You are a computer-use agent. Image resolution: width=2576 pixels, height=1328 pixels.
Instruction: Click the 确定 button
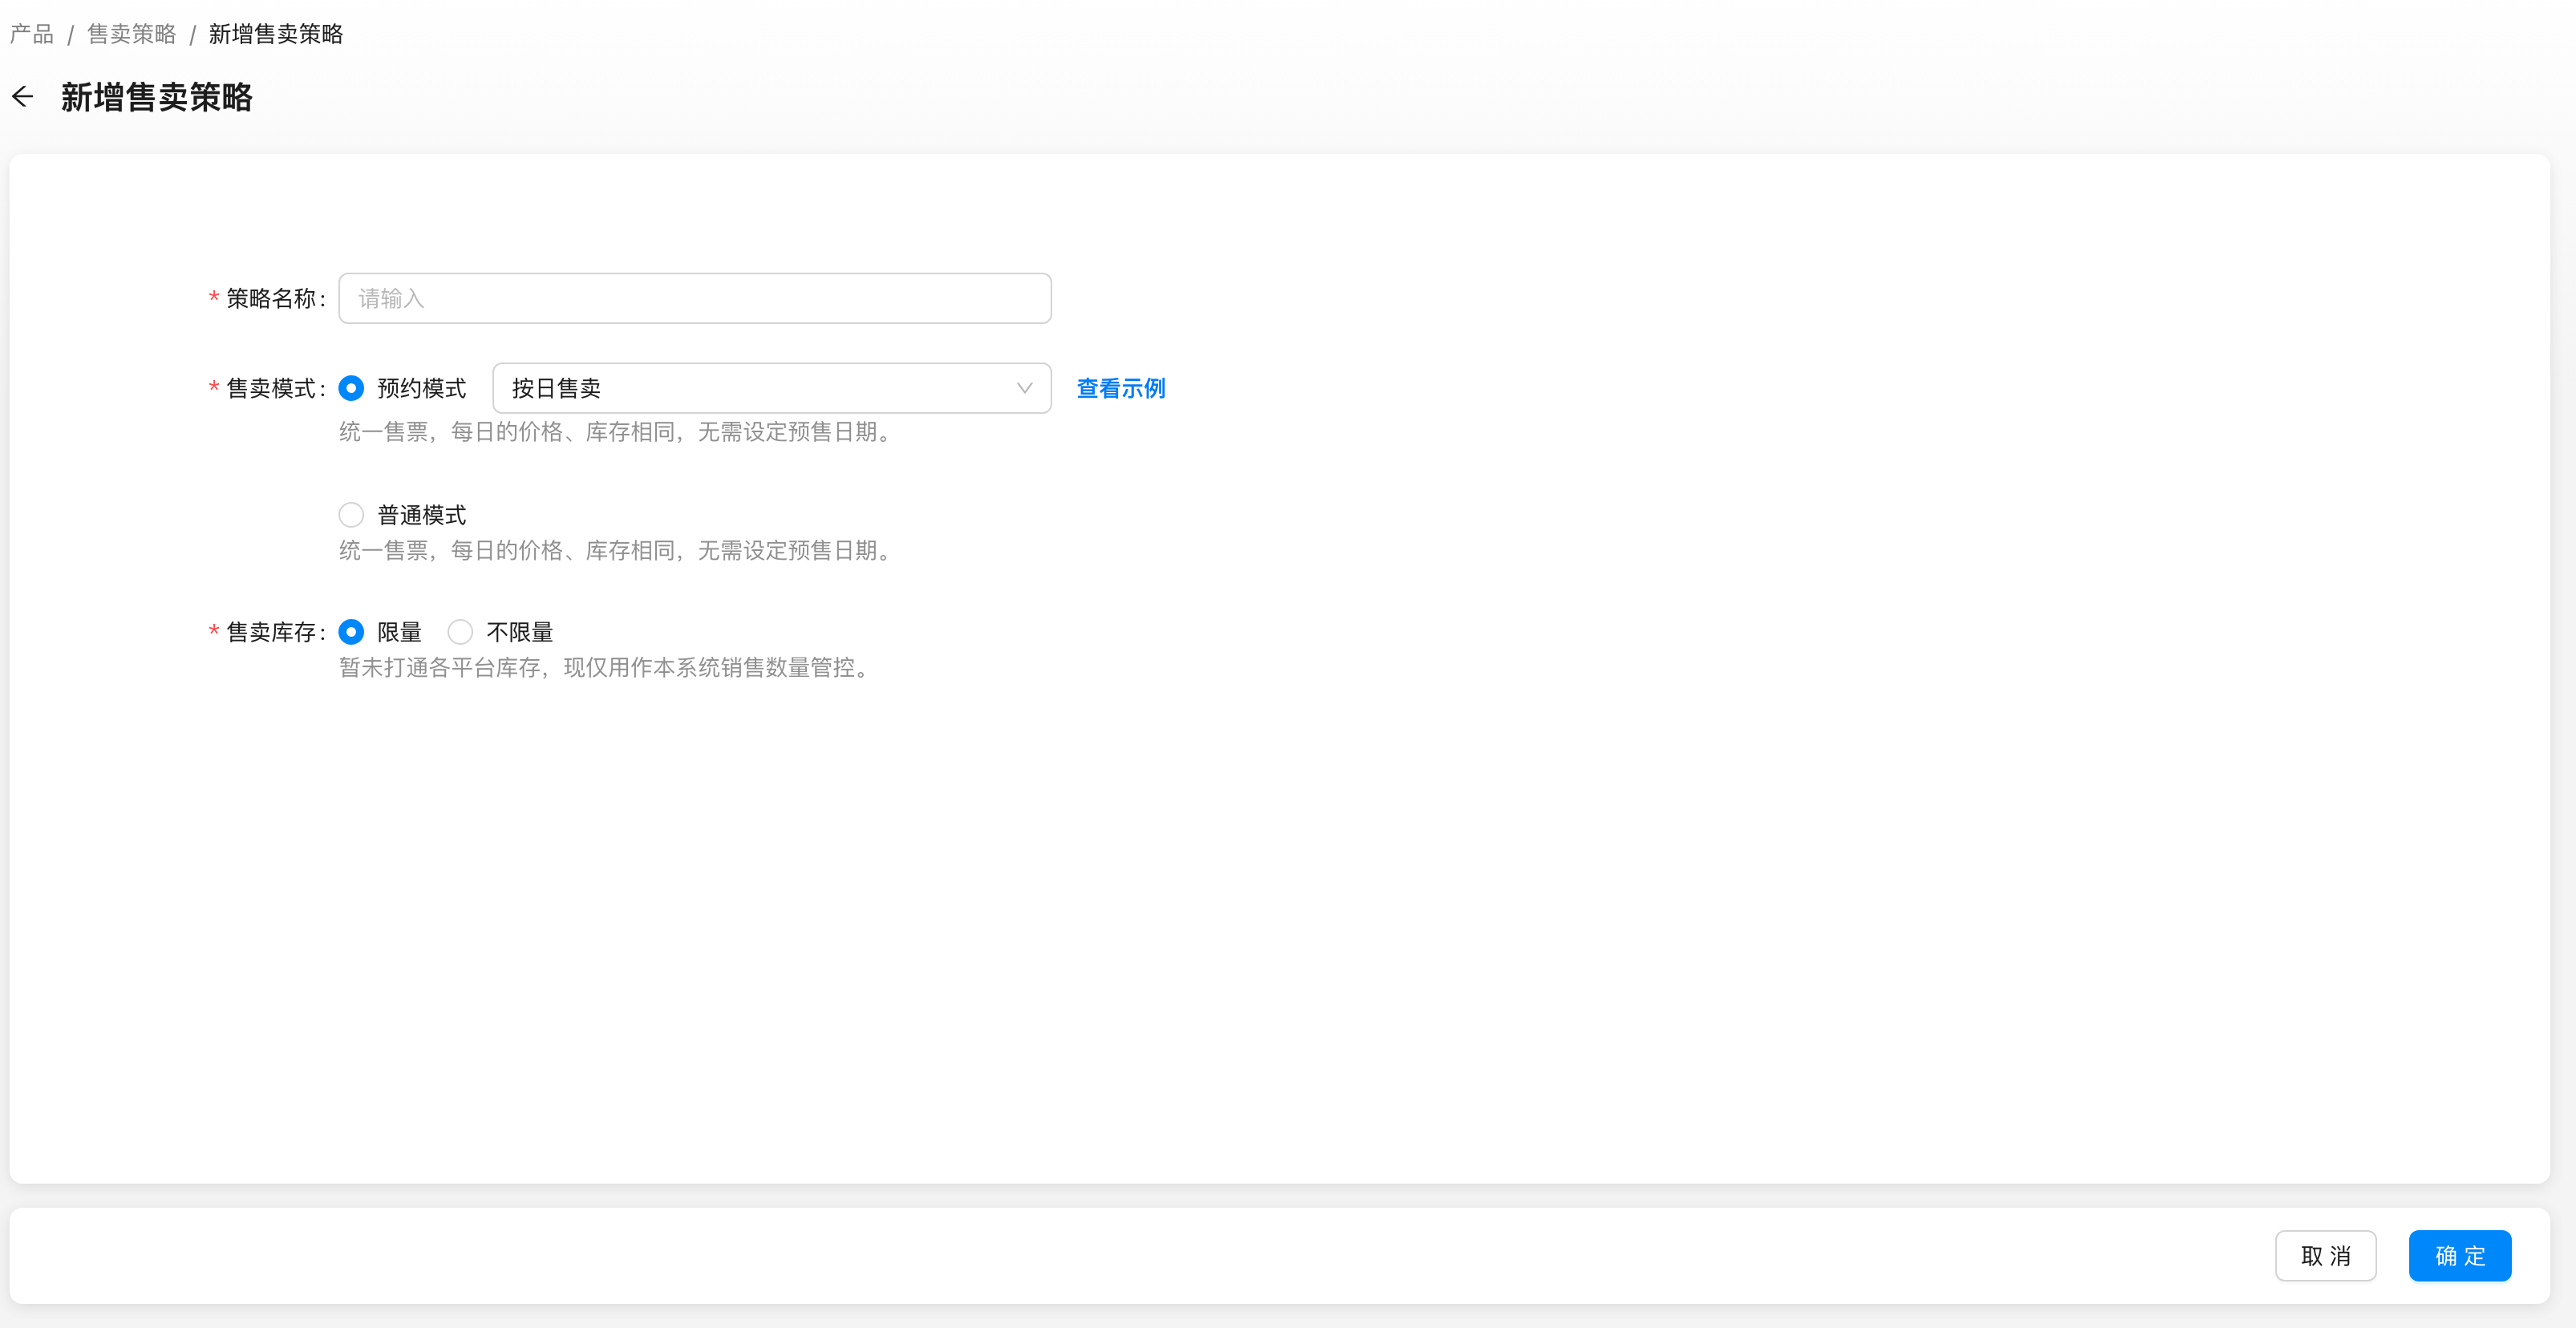(x=2460, y=1256)
